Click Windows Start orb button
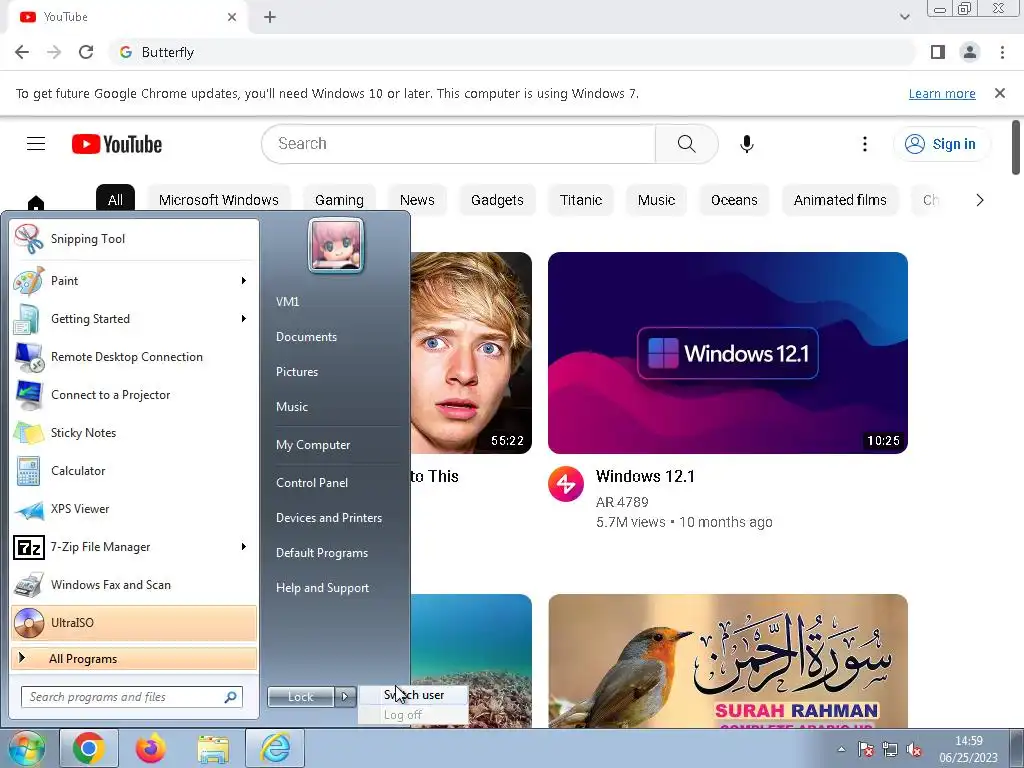This screenshot has height=768, width=1024. coord(26,748)
